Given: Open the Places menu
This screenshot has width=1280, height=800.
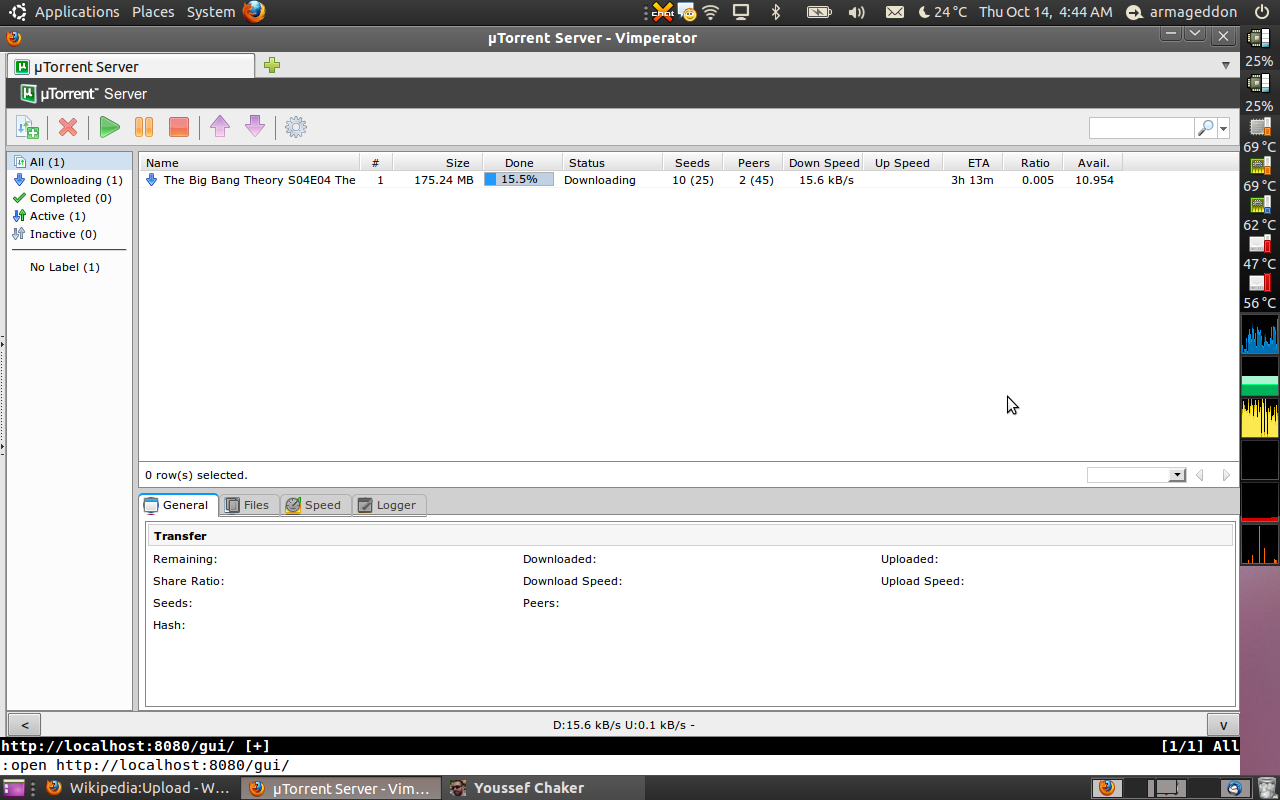Looking at the screenshot, I should 153,12.
